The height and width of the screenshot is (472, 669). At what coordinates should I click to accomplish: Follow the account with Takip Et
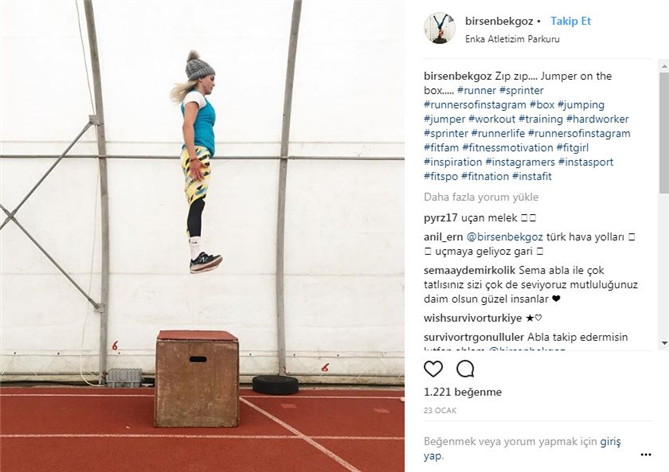(570, 21)
